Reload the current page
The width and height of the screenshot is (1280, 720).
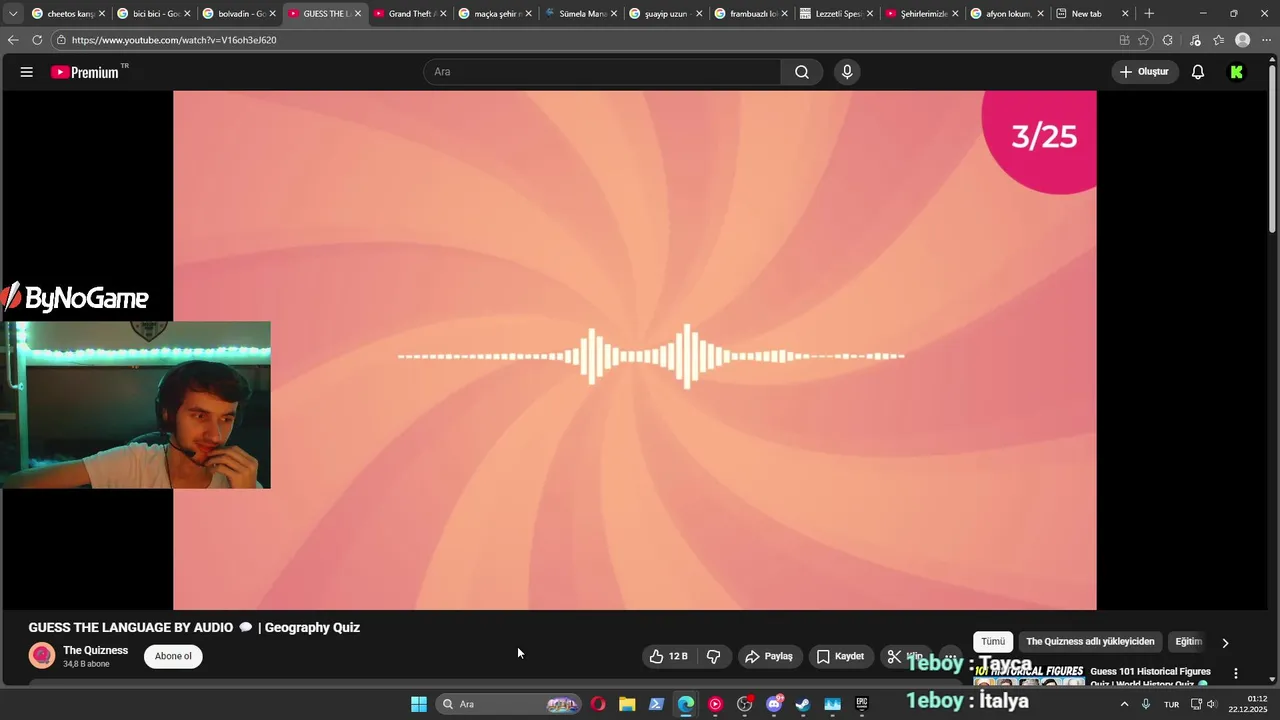point(37,40)
